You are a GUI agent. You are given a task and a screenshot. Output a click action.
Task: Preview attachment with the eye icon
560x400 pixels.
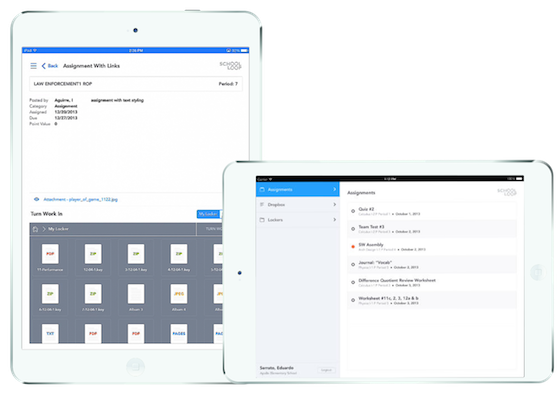coord(36,199)
